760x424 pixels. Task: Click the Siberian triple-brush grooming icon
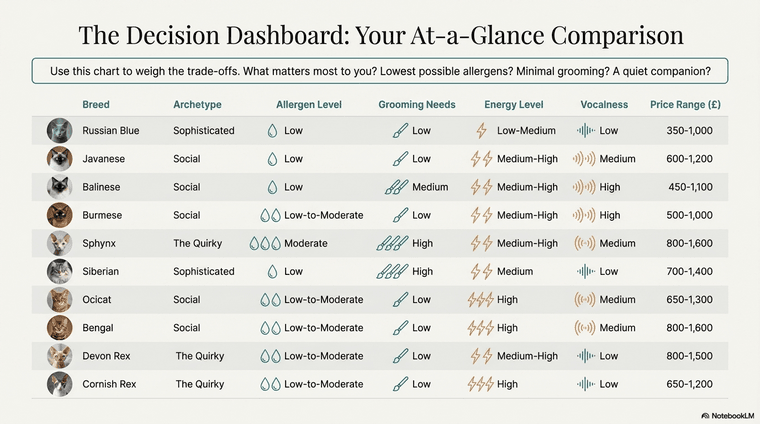click(x=392, y=271)
